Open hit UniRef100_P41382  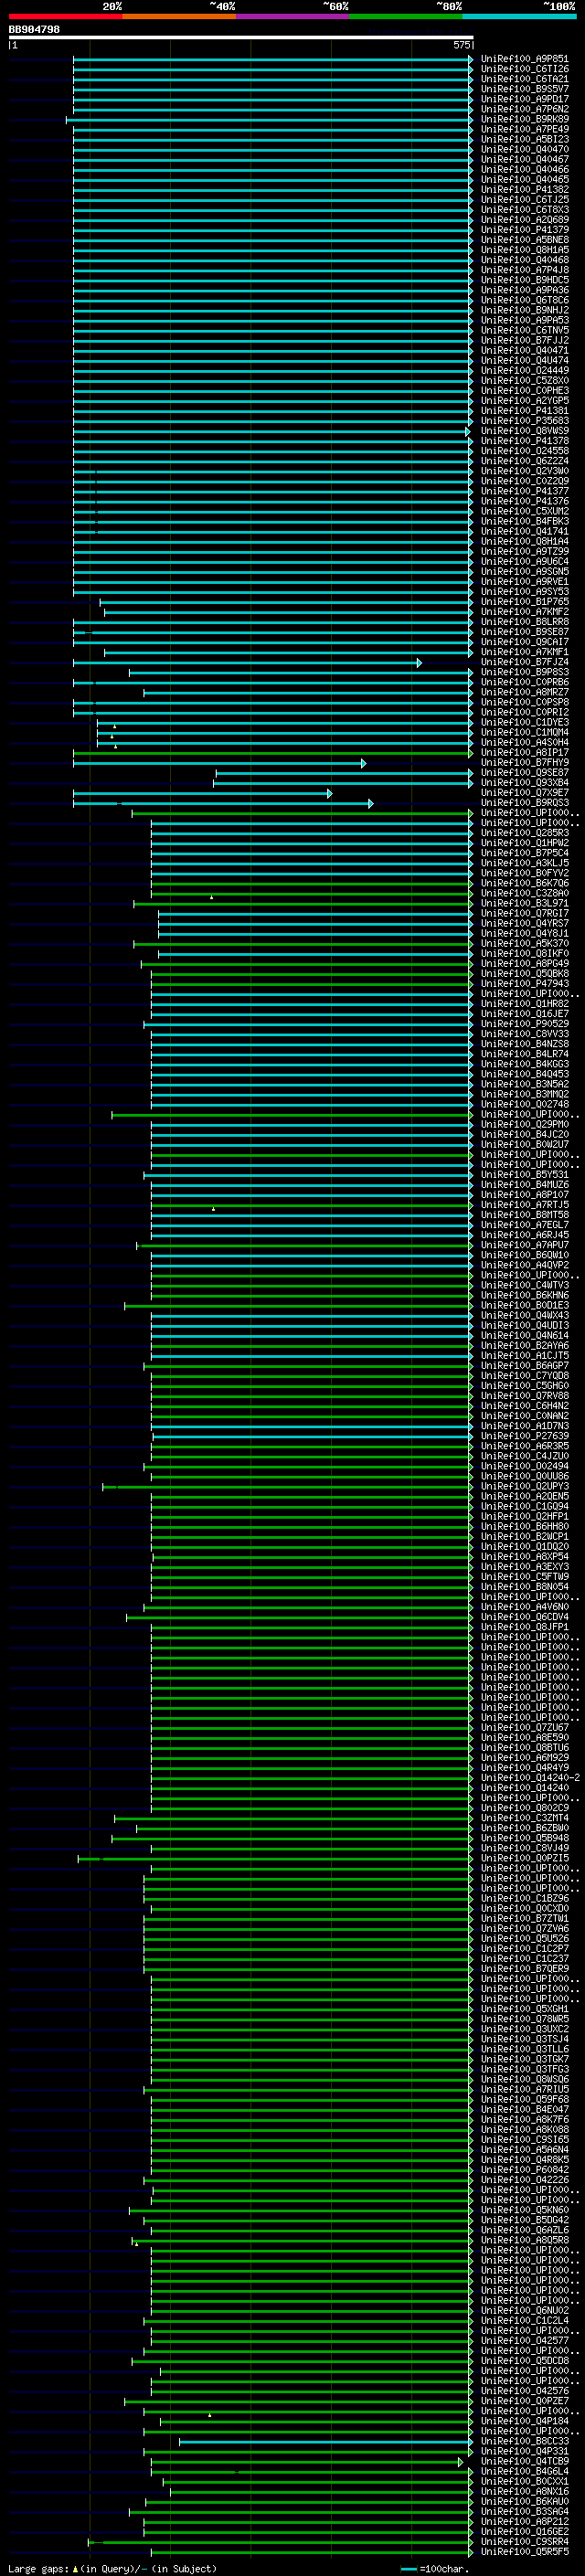point(524,189)
